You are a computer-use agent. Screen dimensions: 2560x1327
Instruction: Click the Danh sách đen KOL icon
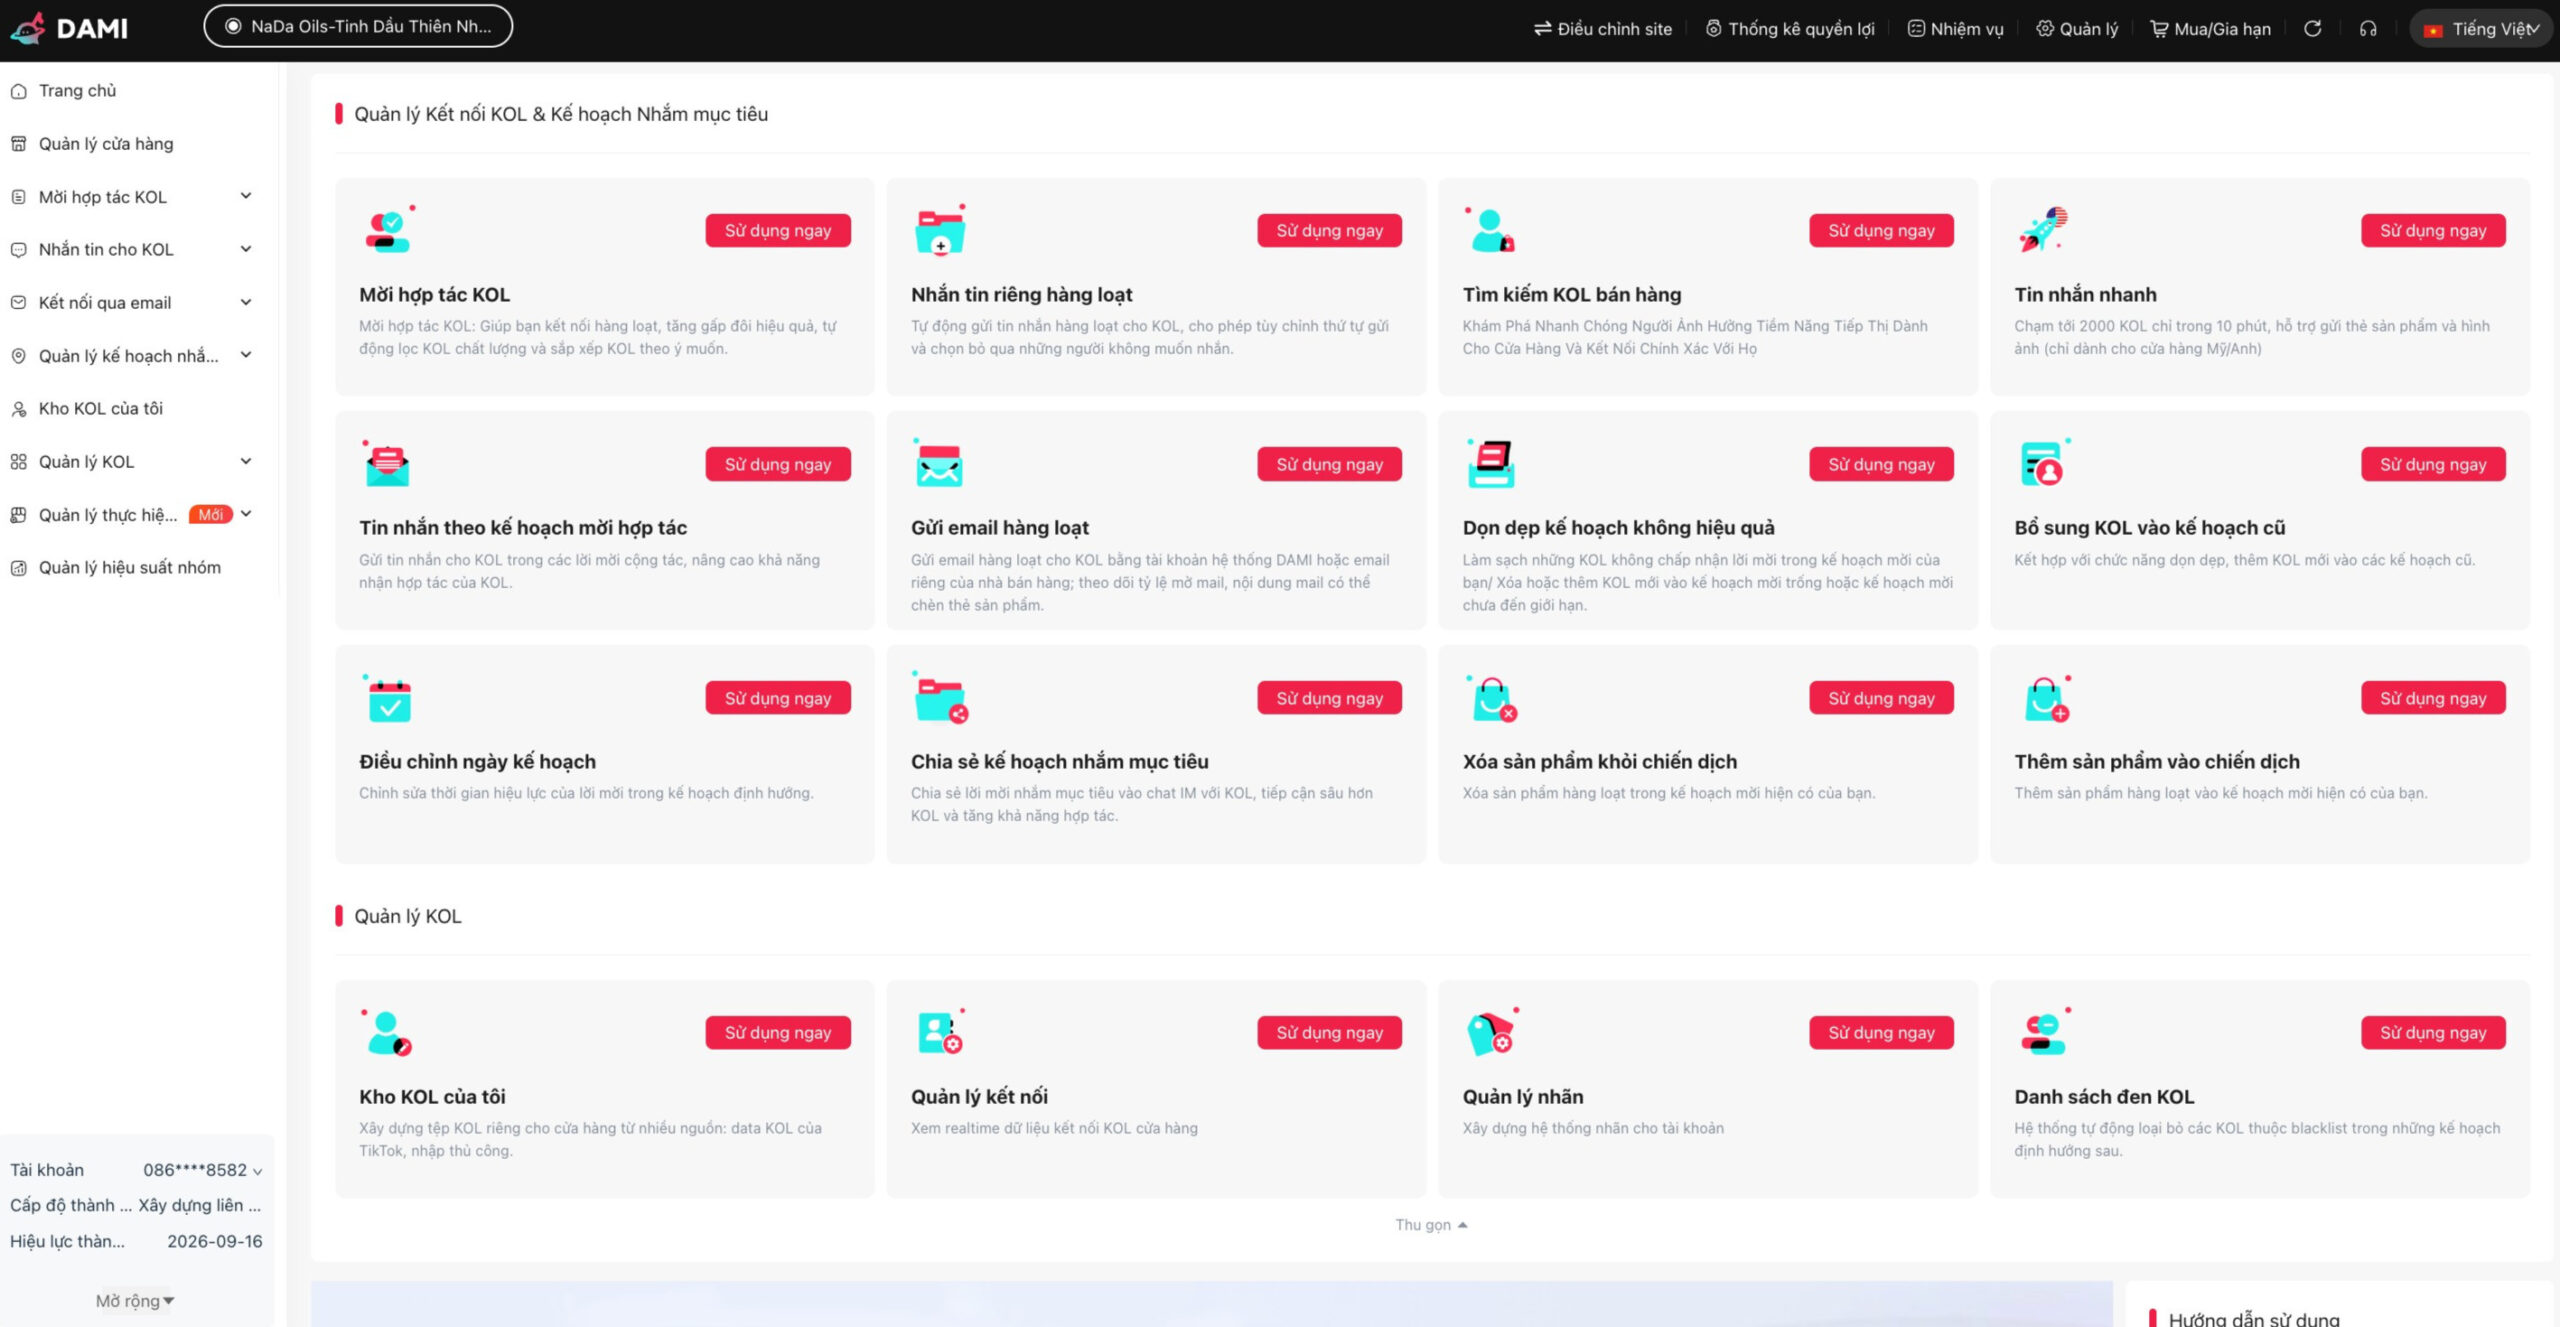coord(2042,1033)
